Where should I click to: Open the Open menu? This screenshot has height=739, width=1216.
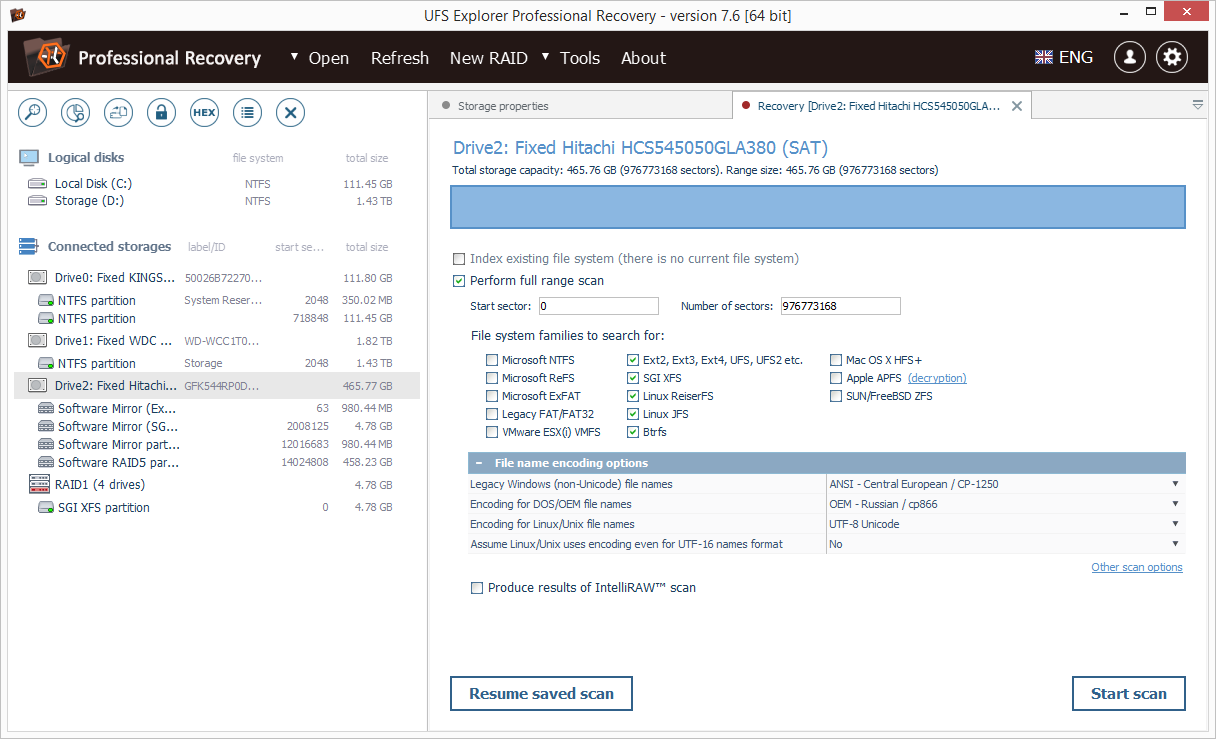(x=329, y=58)
